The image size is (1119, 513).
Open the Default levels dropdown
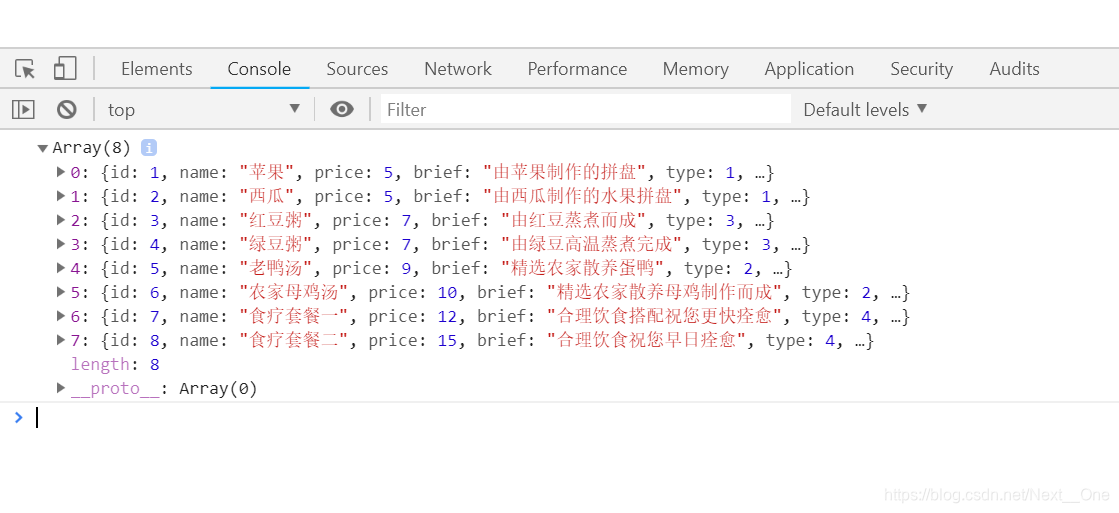(x=865, y=109)
